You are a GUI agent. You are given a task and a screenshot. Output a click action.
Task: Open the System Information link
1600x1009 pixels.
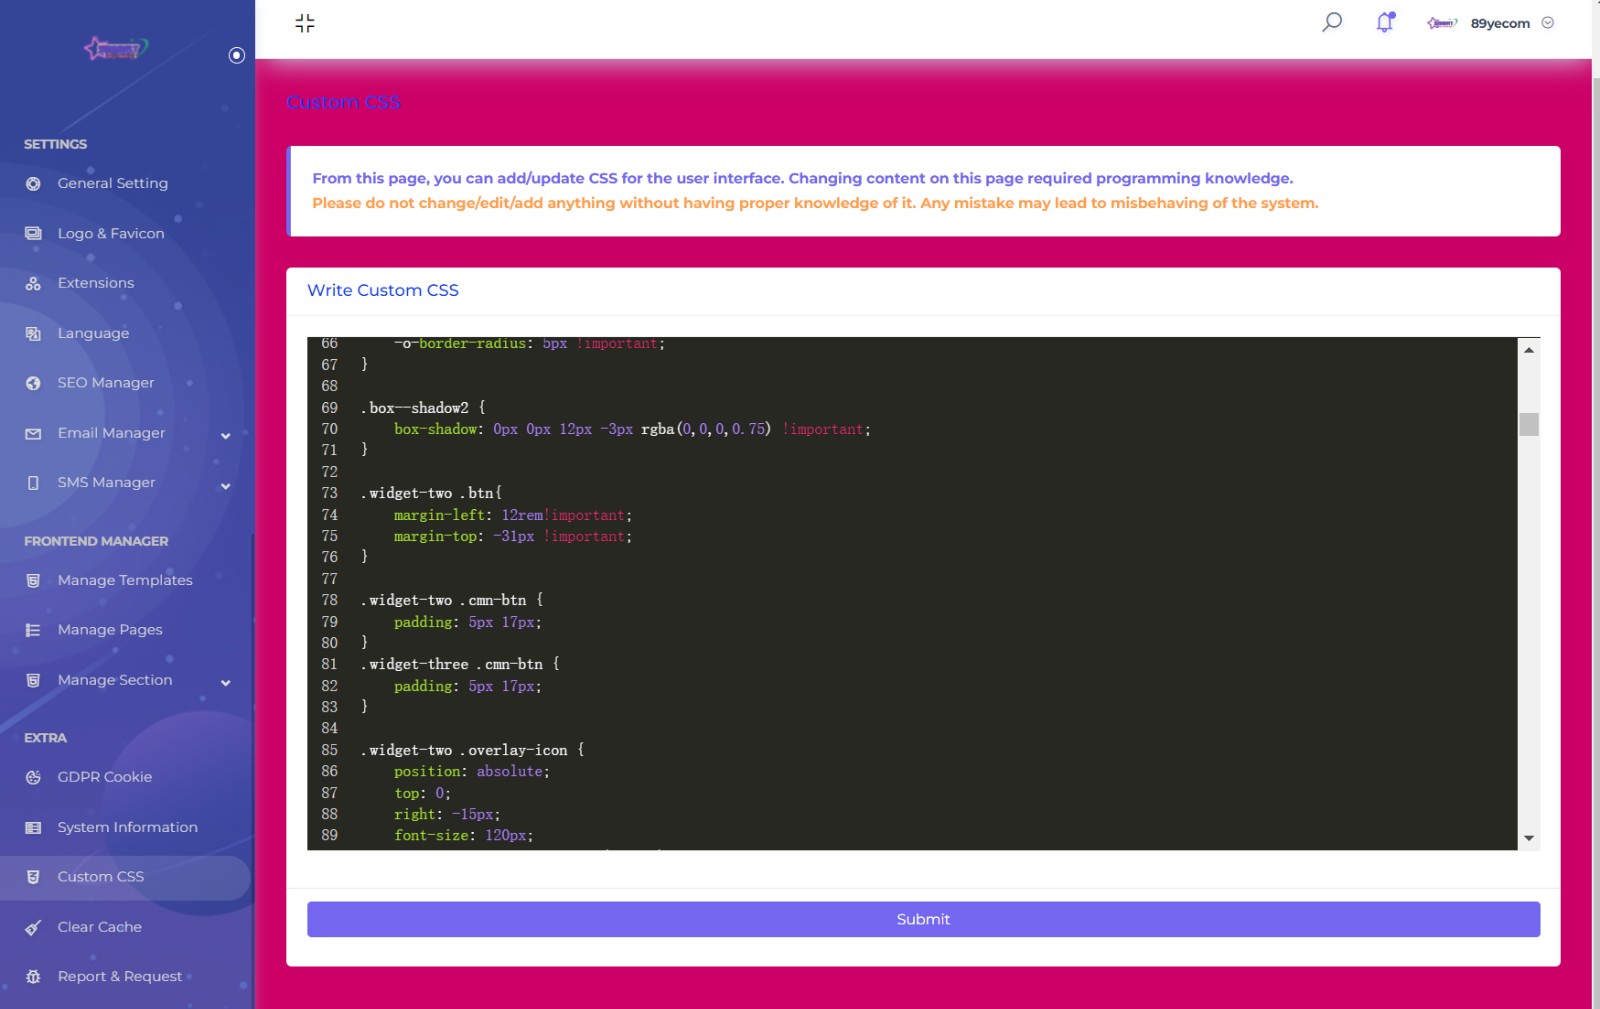(x=127, y=827)
